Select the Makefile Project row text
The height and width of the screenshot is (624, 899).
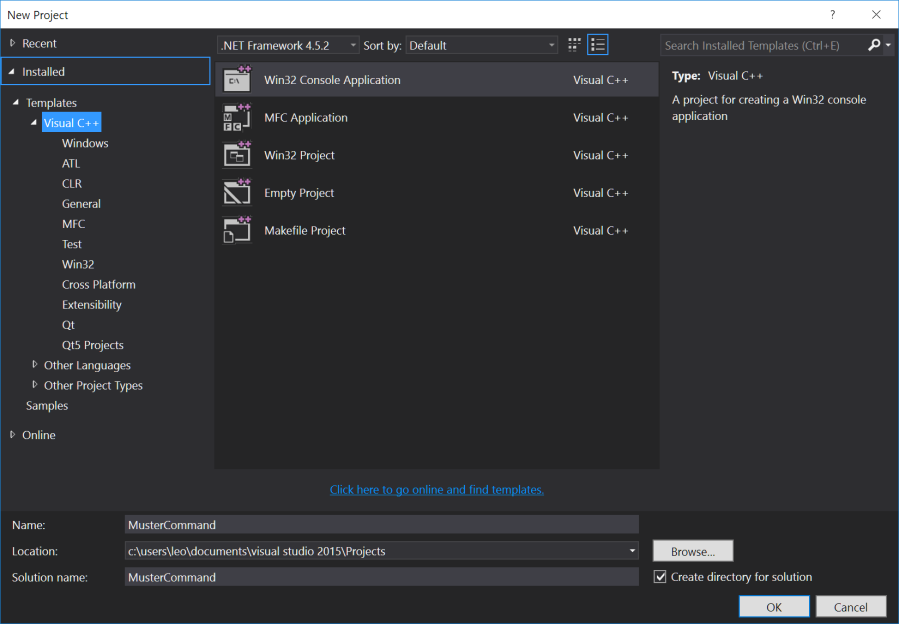pyautogui.click(x=305, y=231)
